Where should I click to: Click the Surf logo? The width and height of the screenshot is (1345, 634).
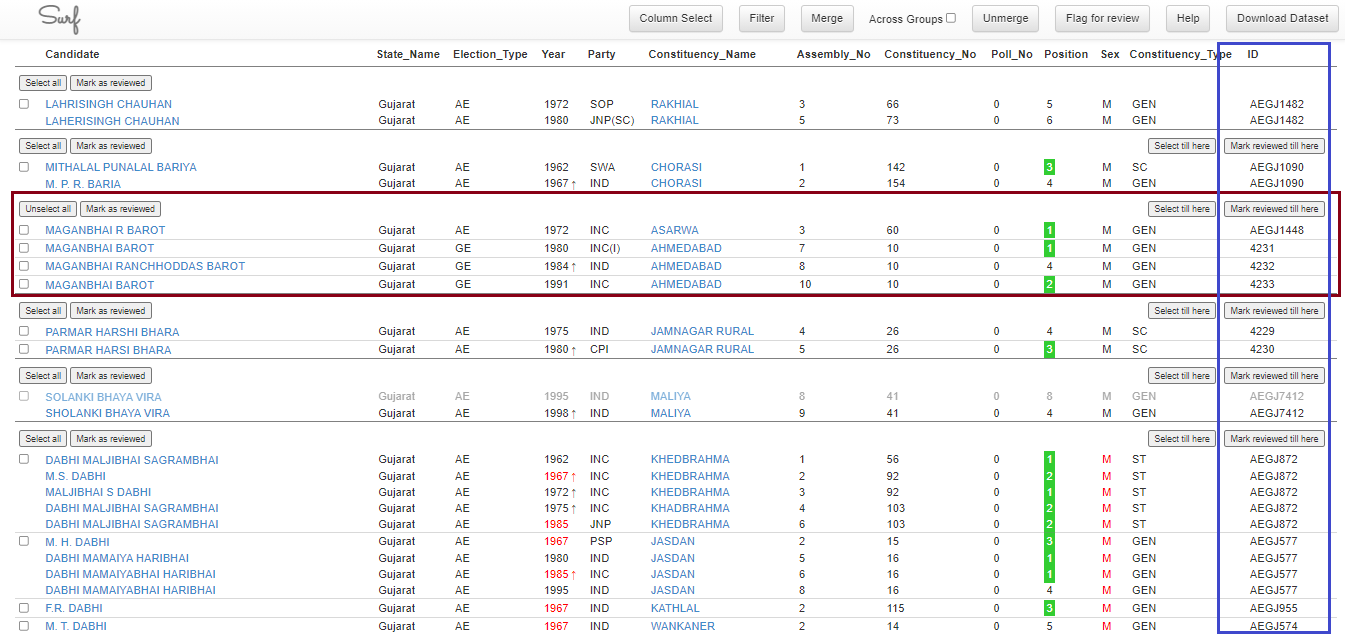59,17
